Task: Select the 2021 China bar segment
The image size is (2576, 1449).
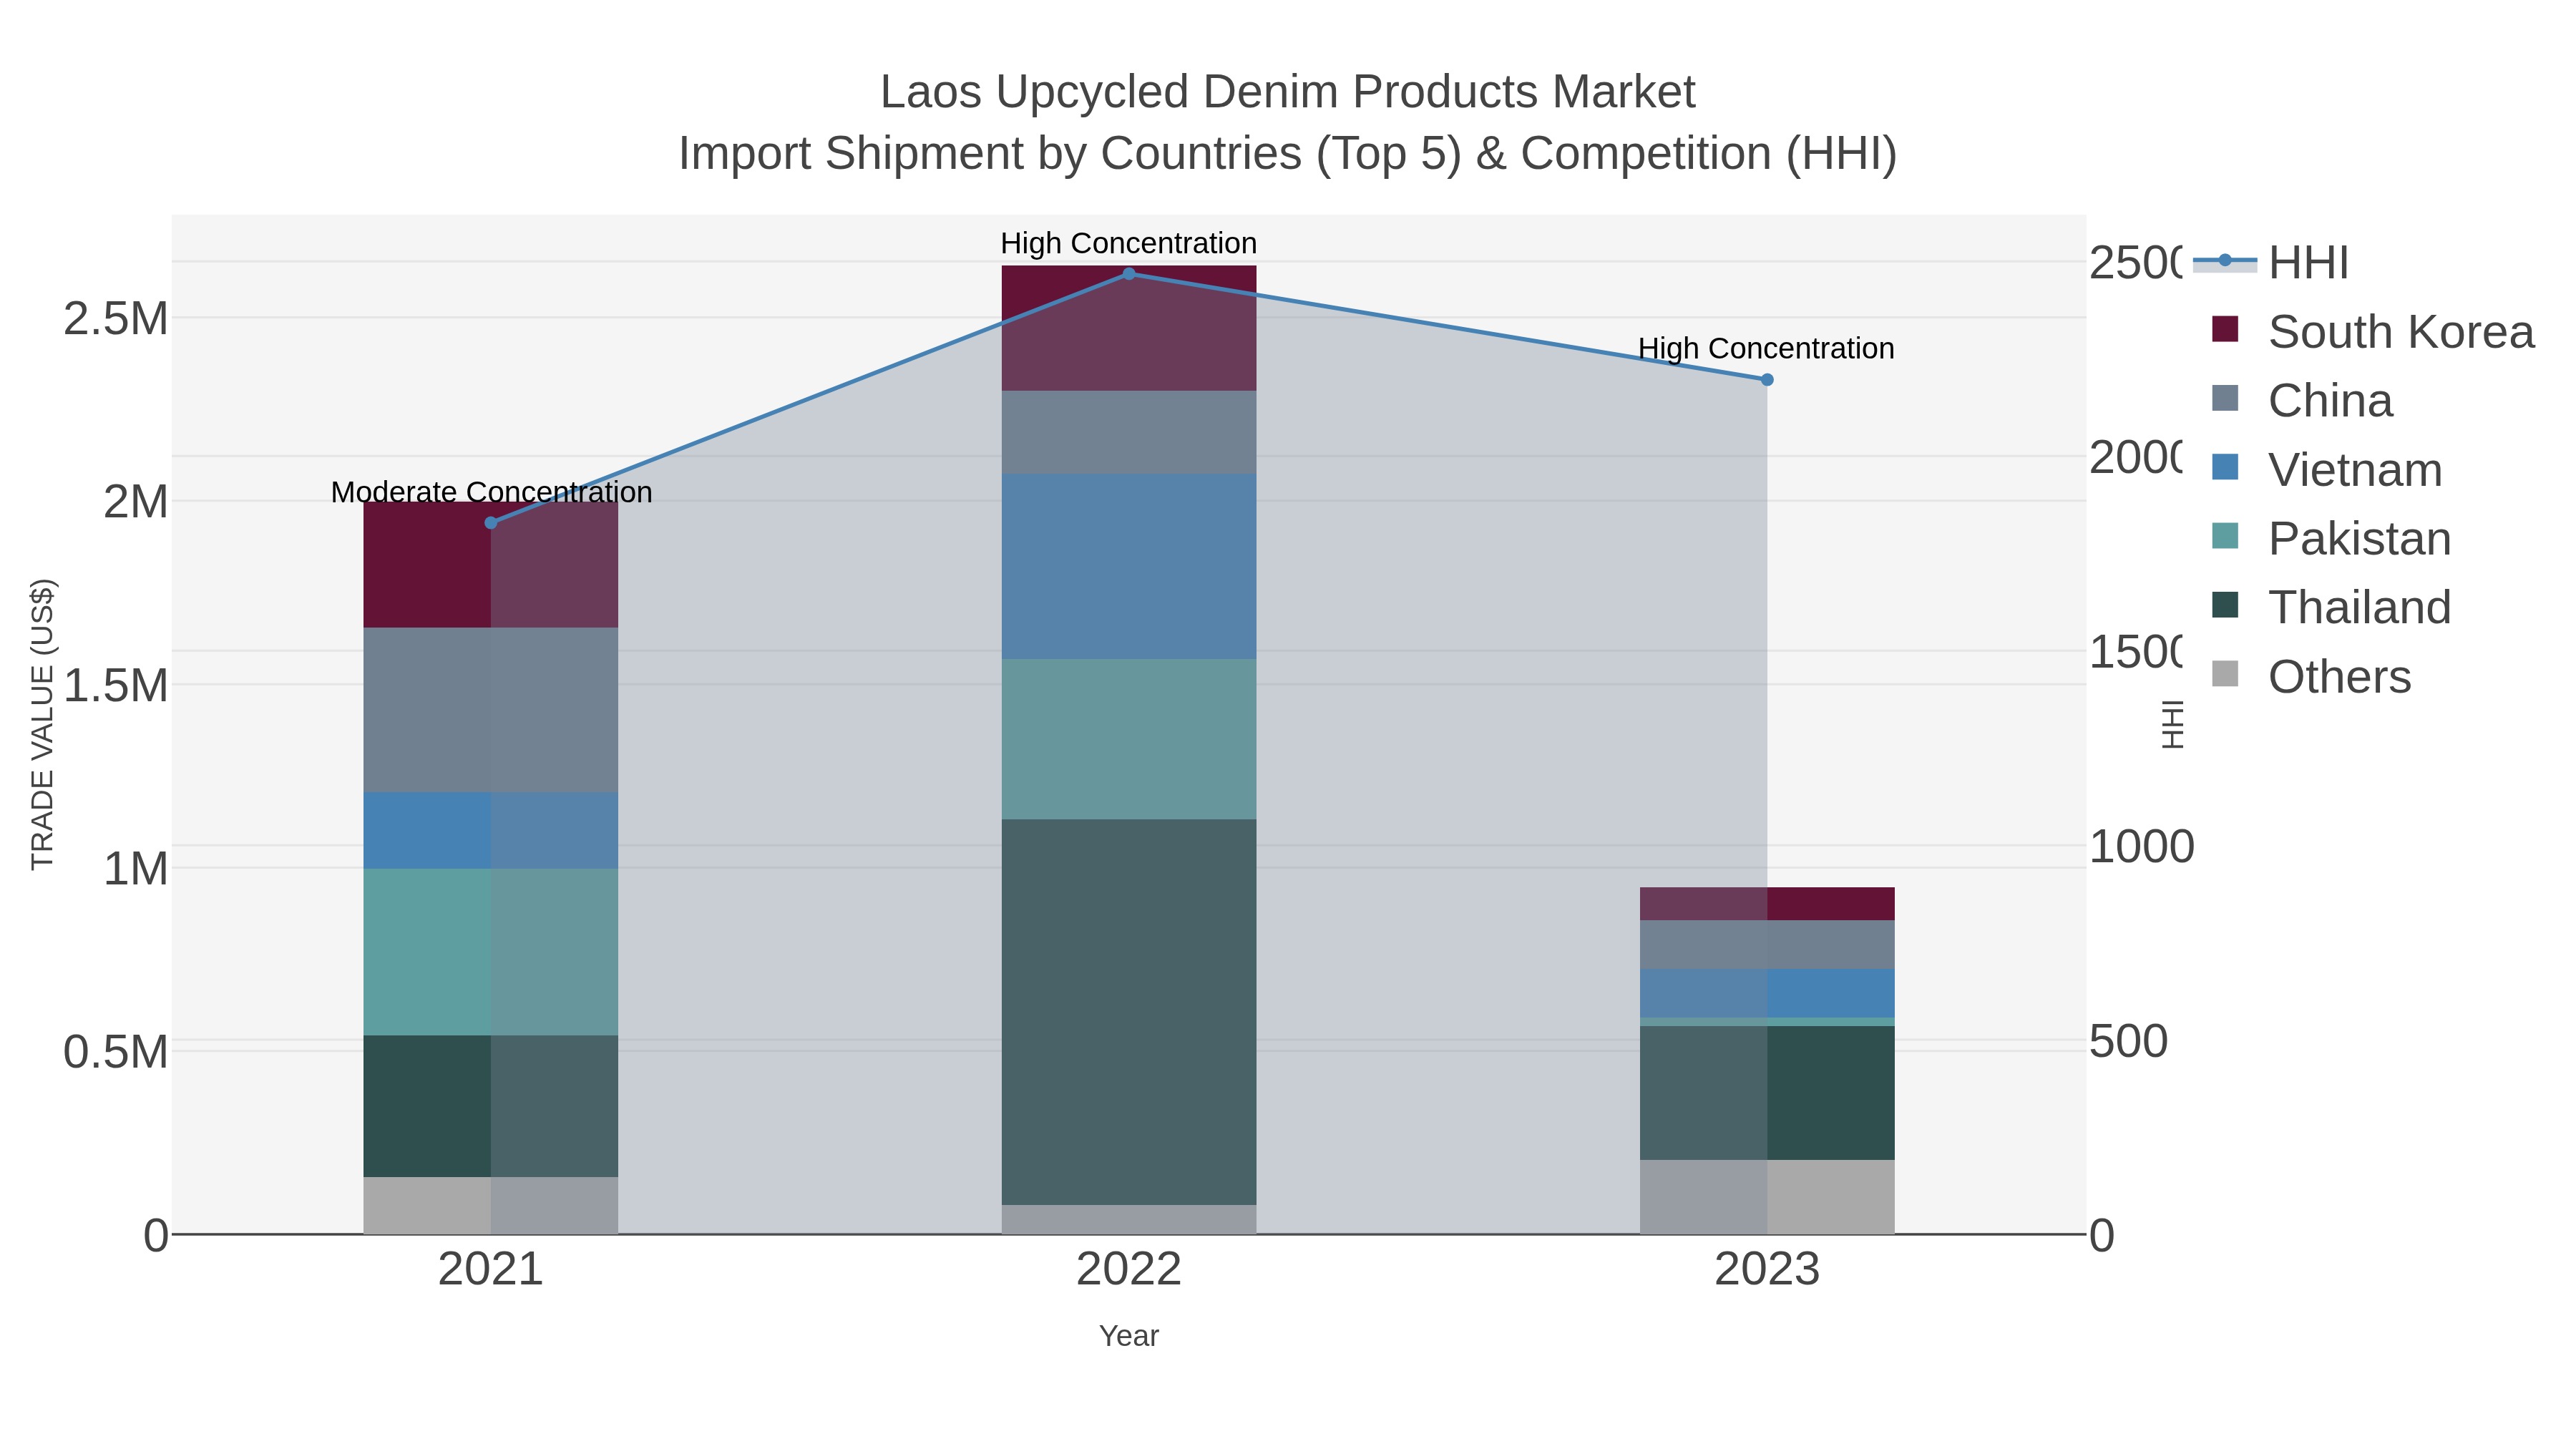Action: coord(491,710)
